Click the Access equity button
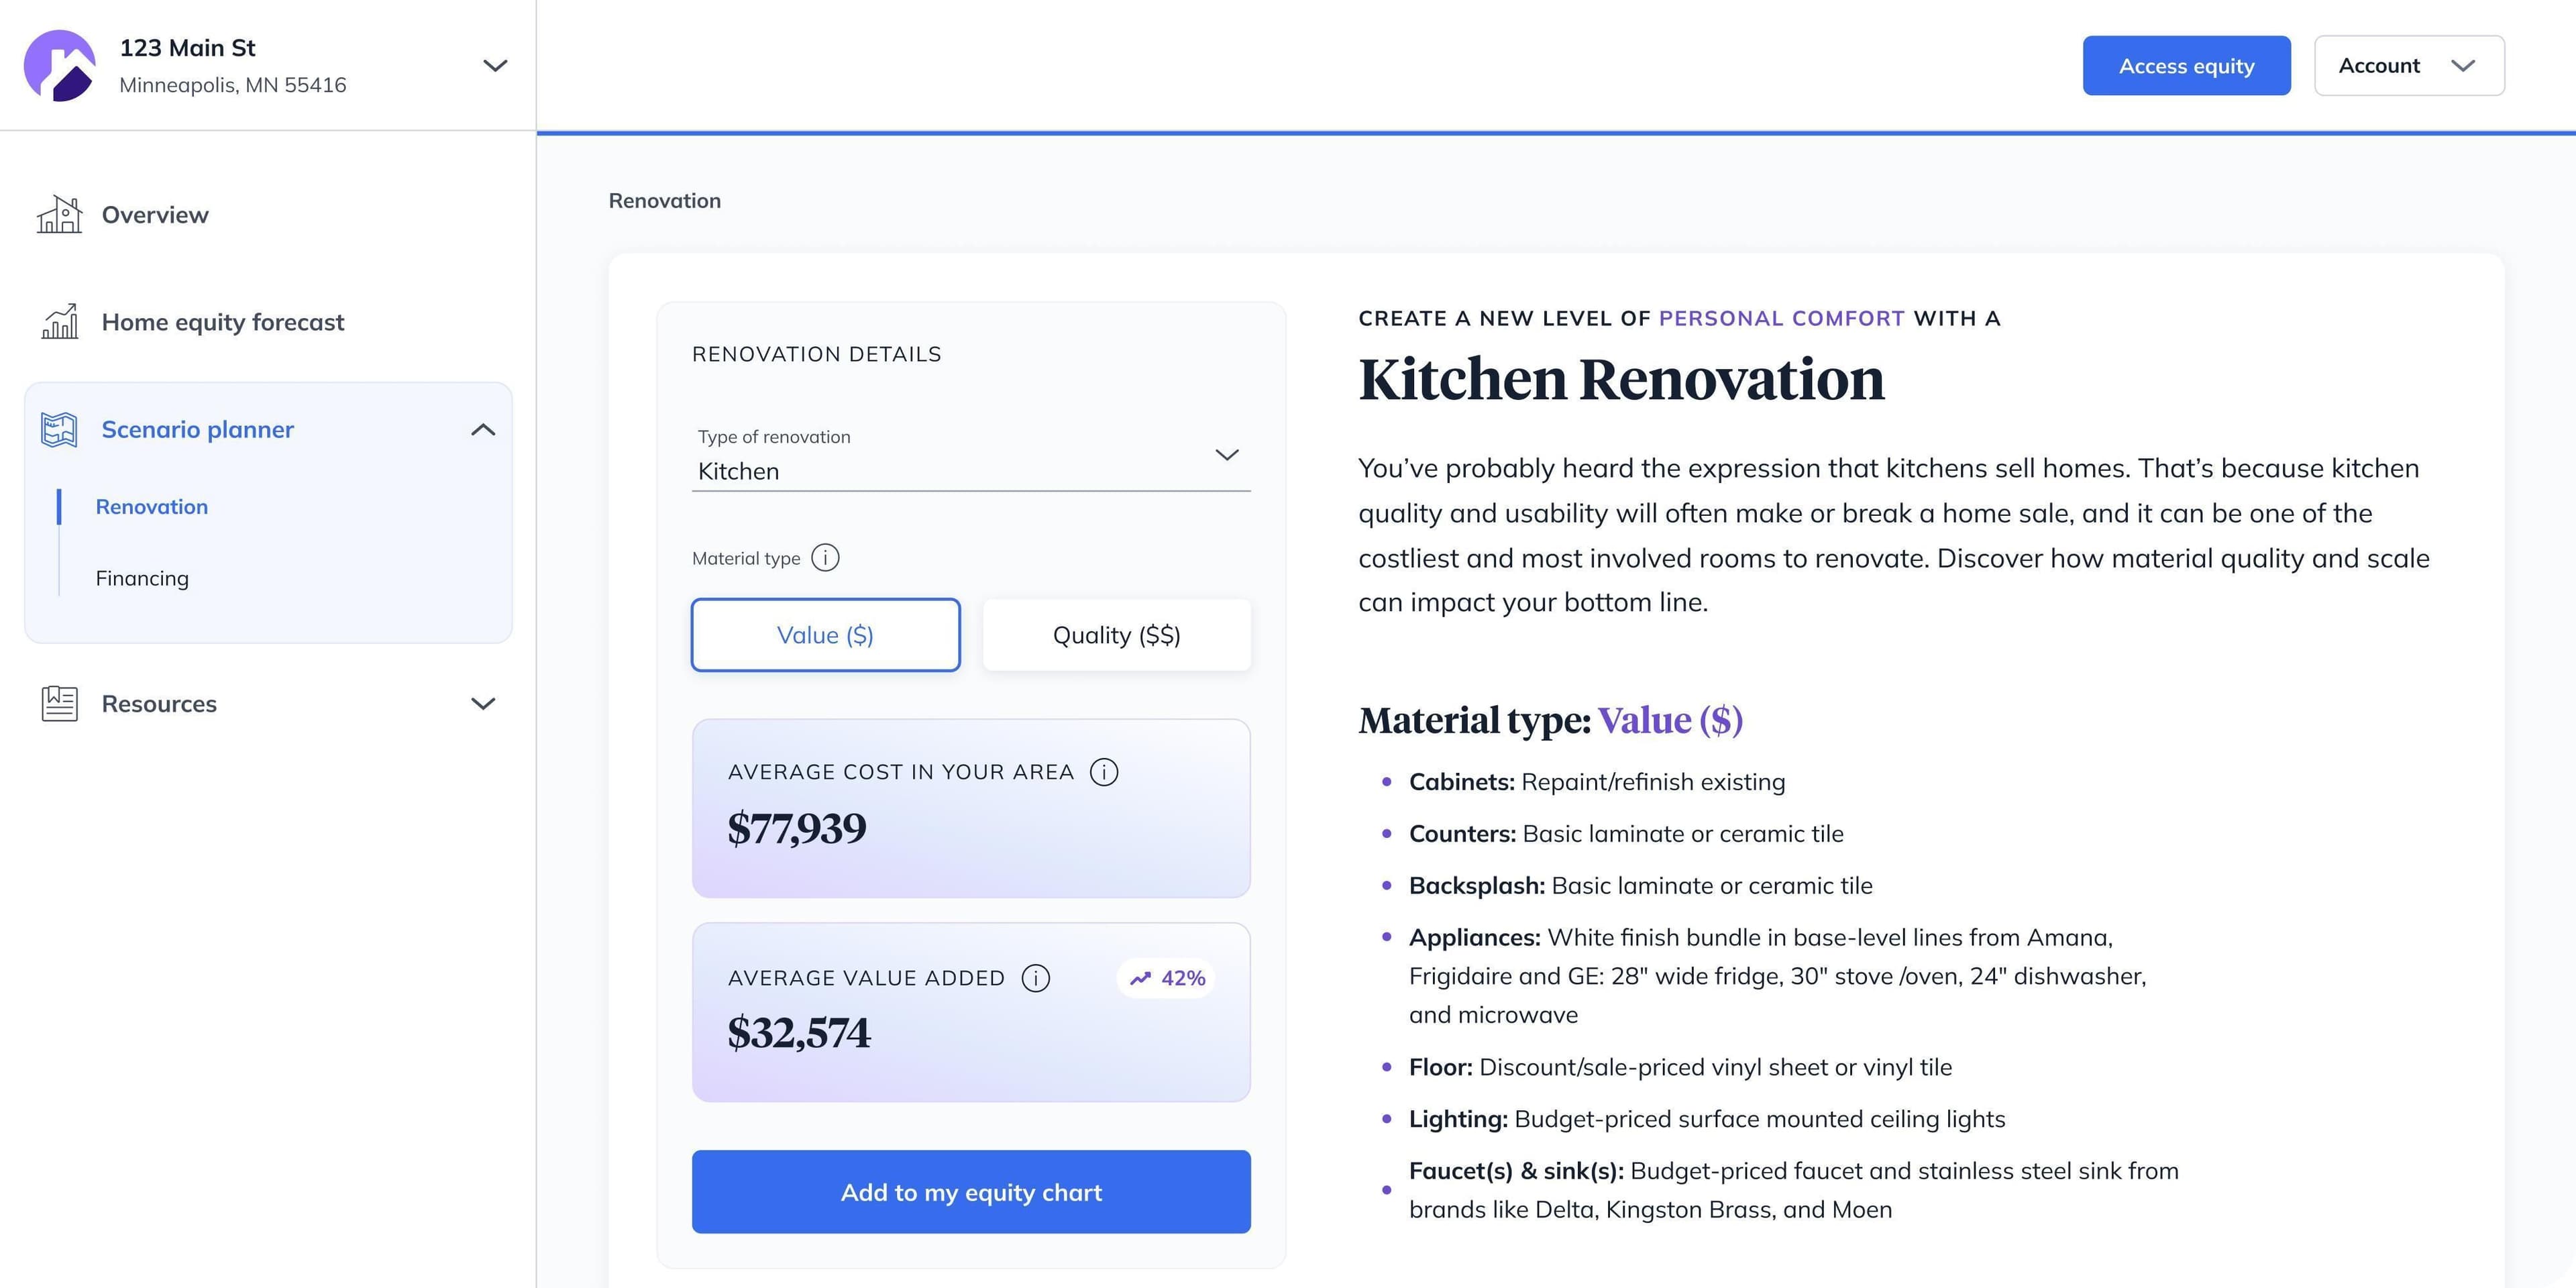The image size is (2576, 1288). (2186, 65)
